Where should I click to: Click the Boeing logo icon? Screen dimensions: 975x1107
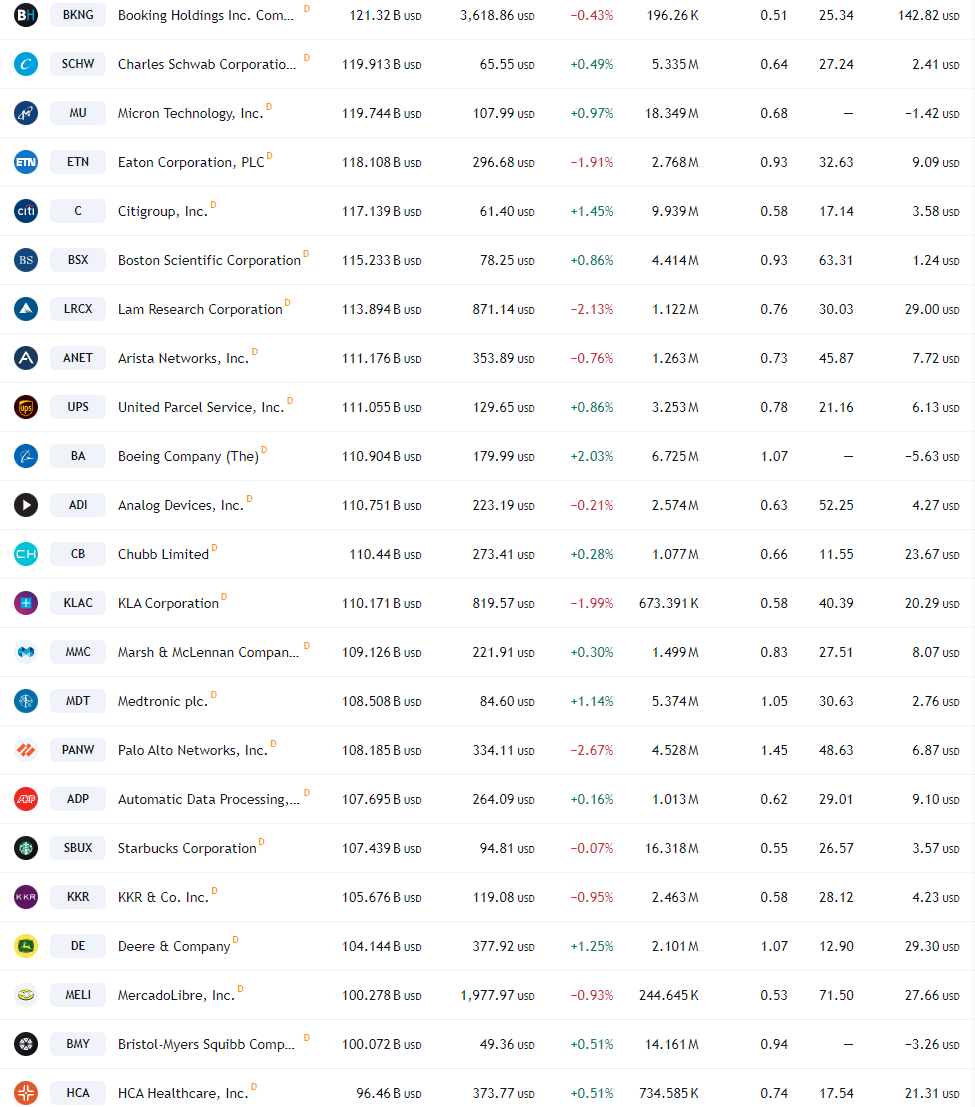pos(26,456)
